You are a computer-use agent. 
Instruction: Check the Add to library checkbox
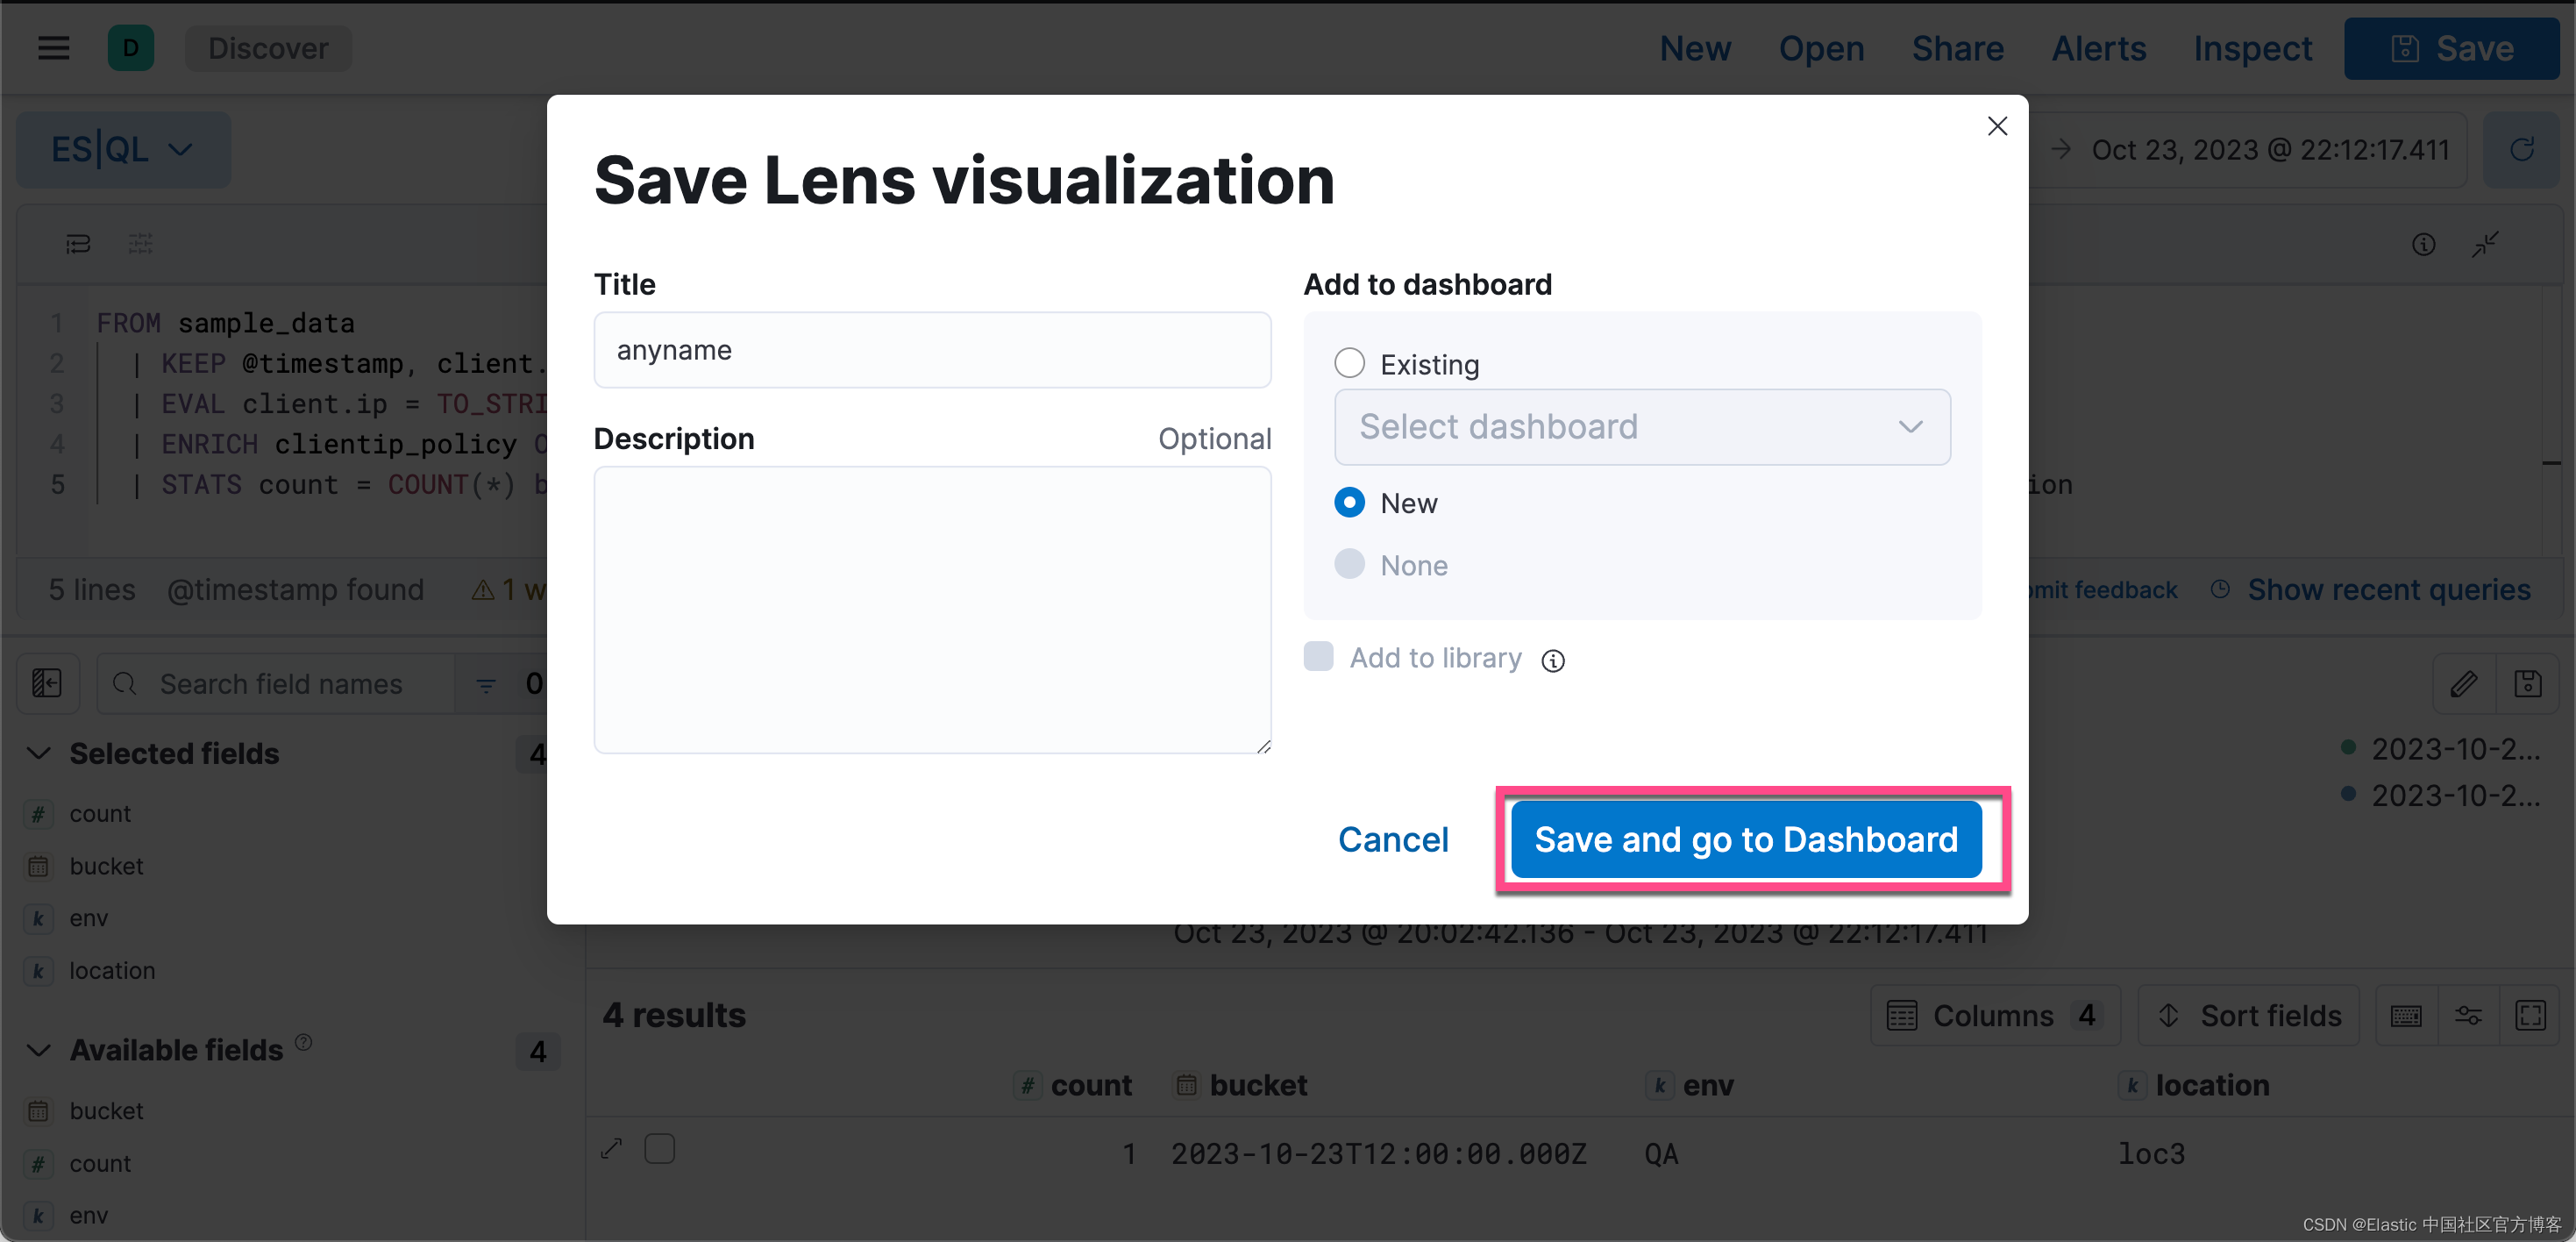[1318, 657]
